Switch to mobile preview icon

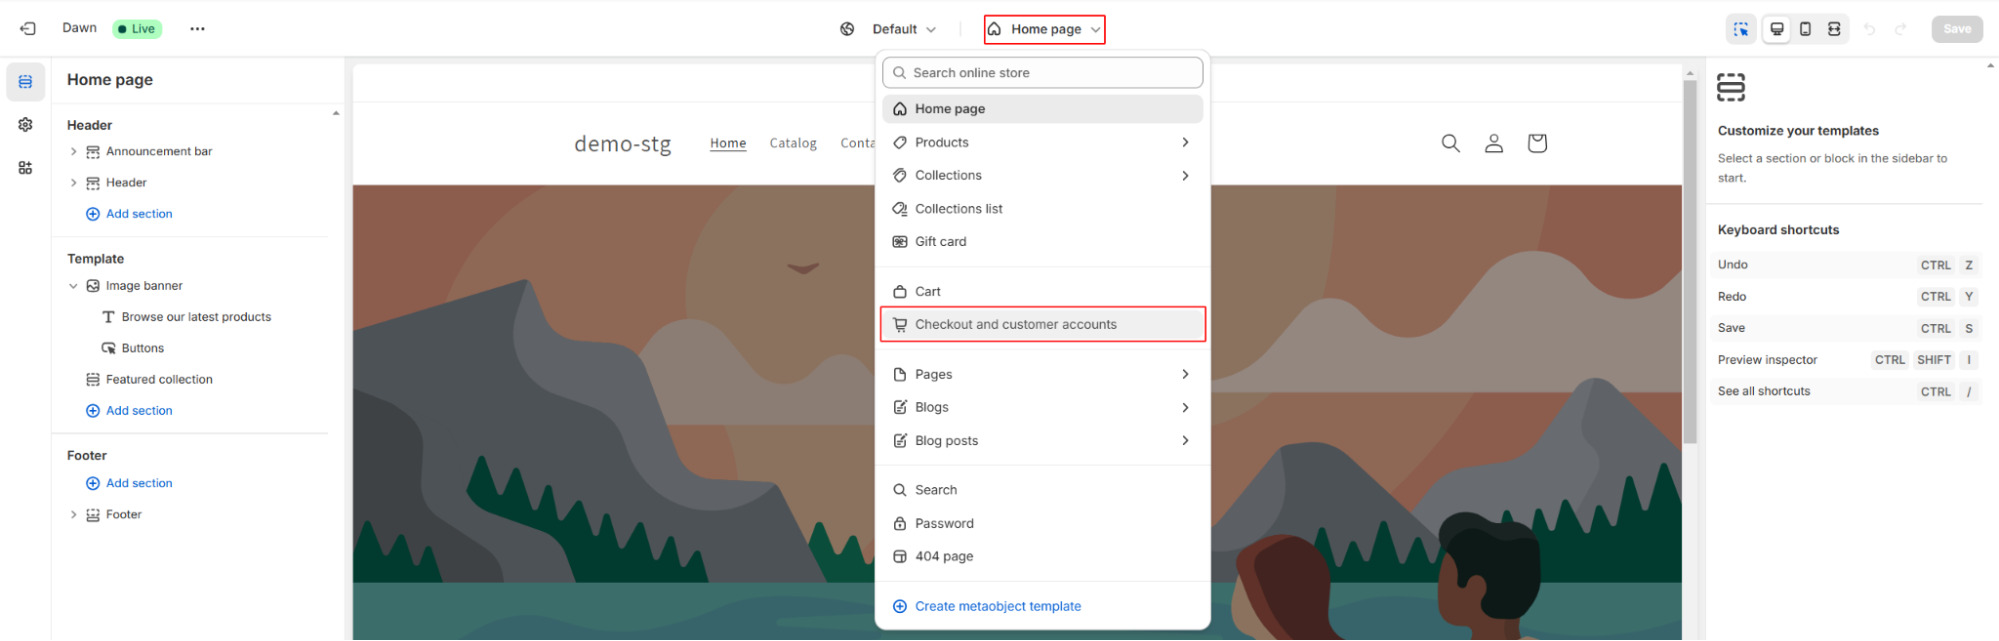(x=1805, y=29)
